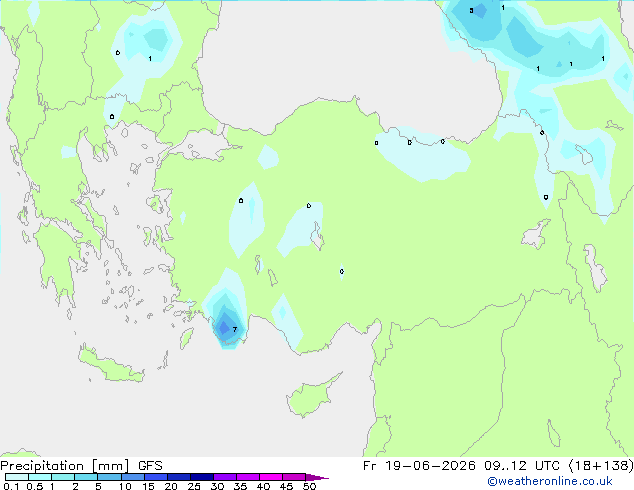
Task: Select the 20–25 mm legend swatch
Action: coord(179,477)
